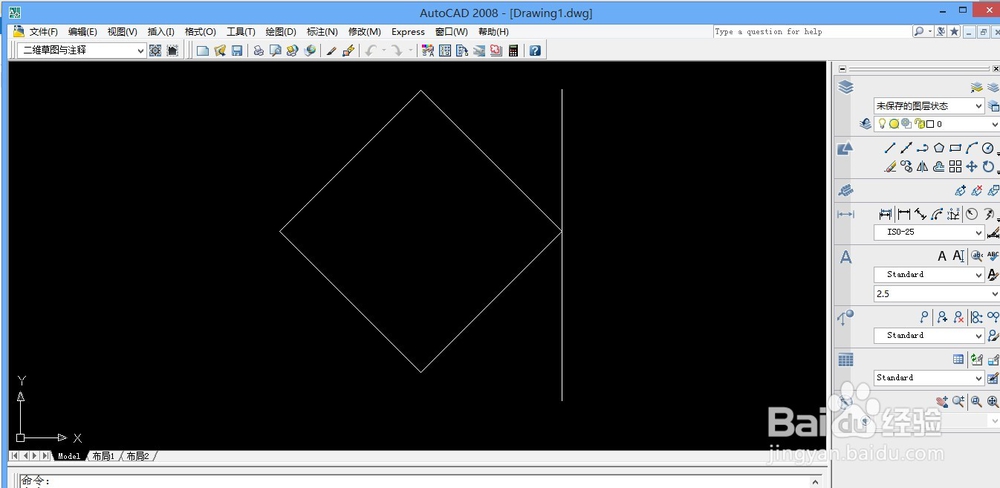Click the help question input field
1000x488 pixels.
point(812,31)
